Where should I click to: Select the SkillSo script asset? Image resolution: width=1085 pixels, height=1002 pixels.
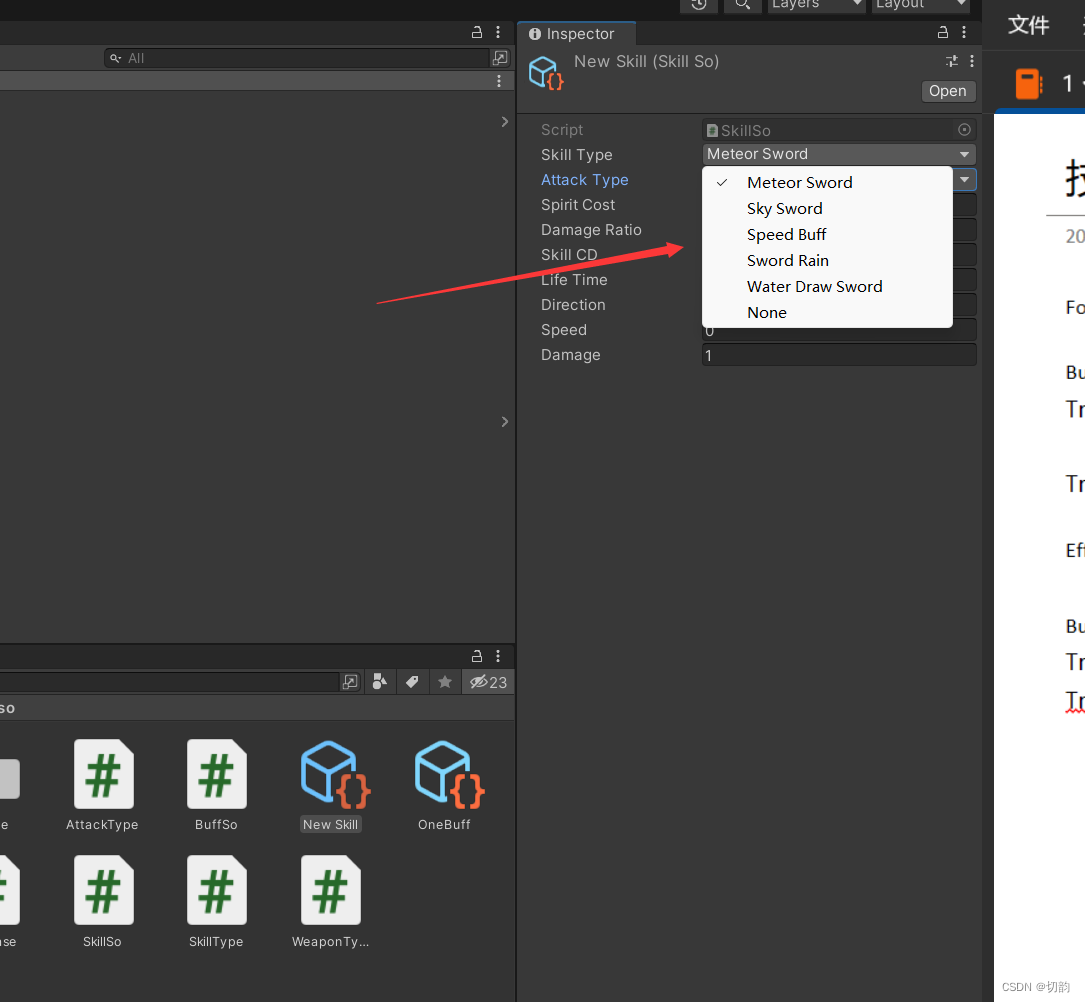coord(103,902)
